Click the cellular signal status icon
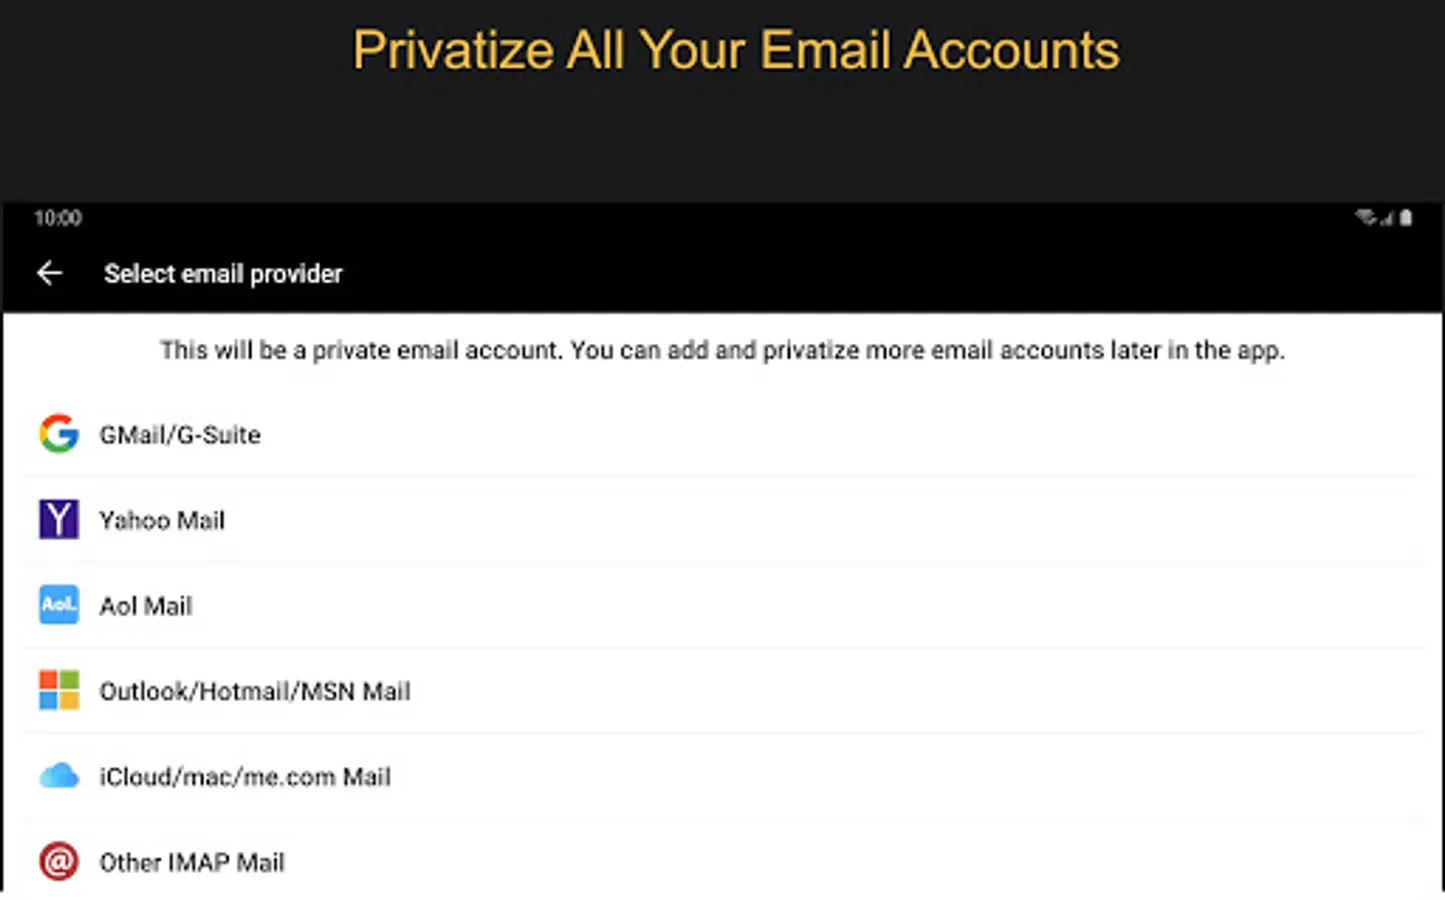 (1387, 218)
